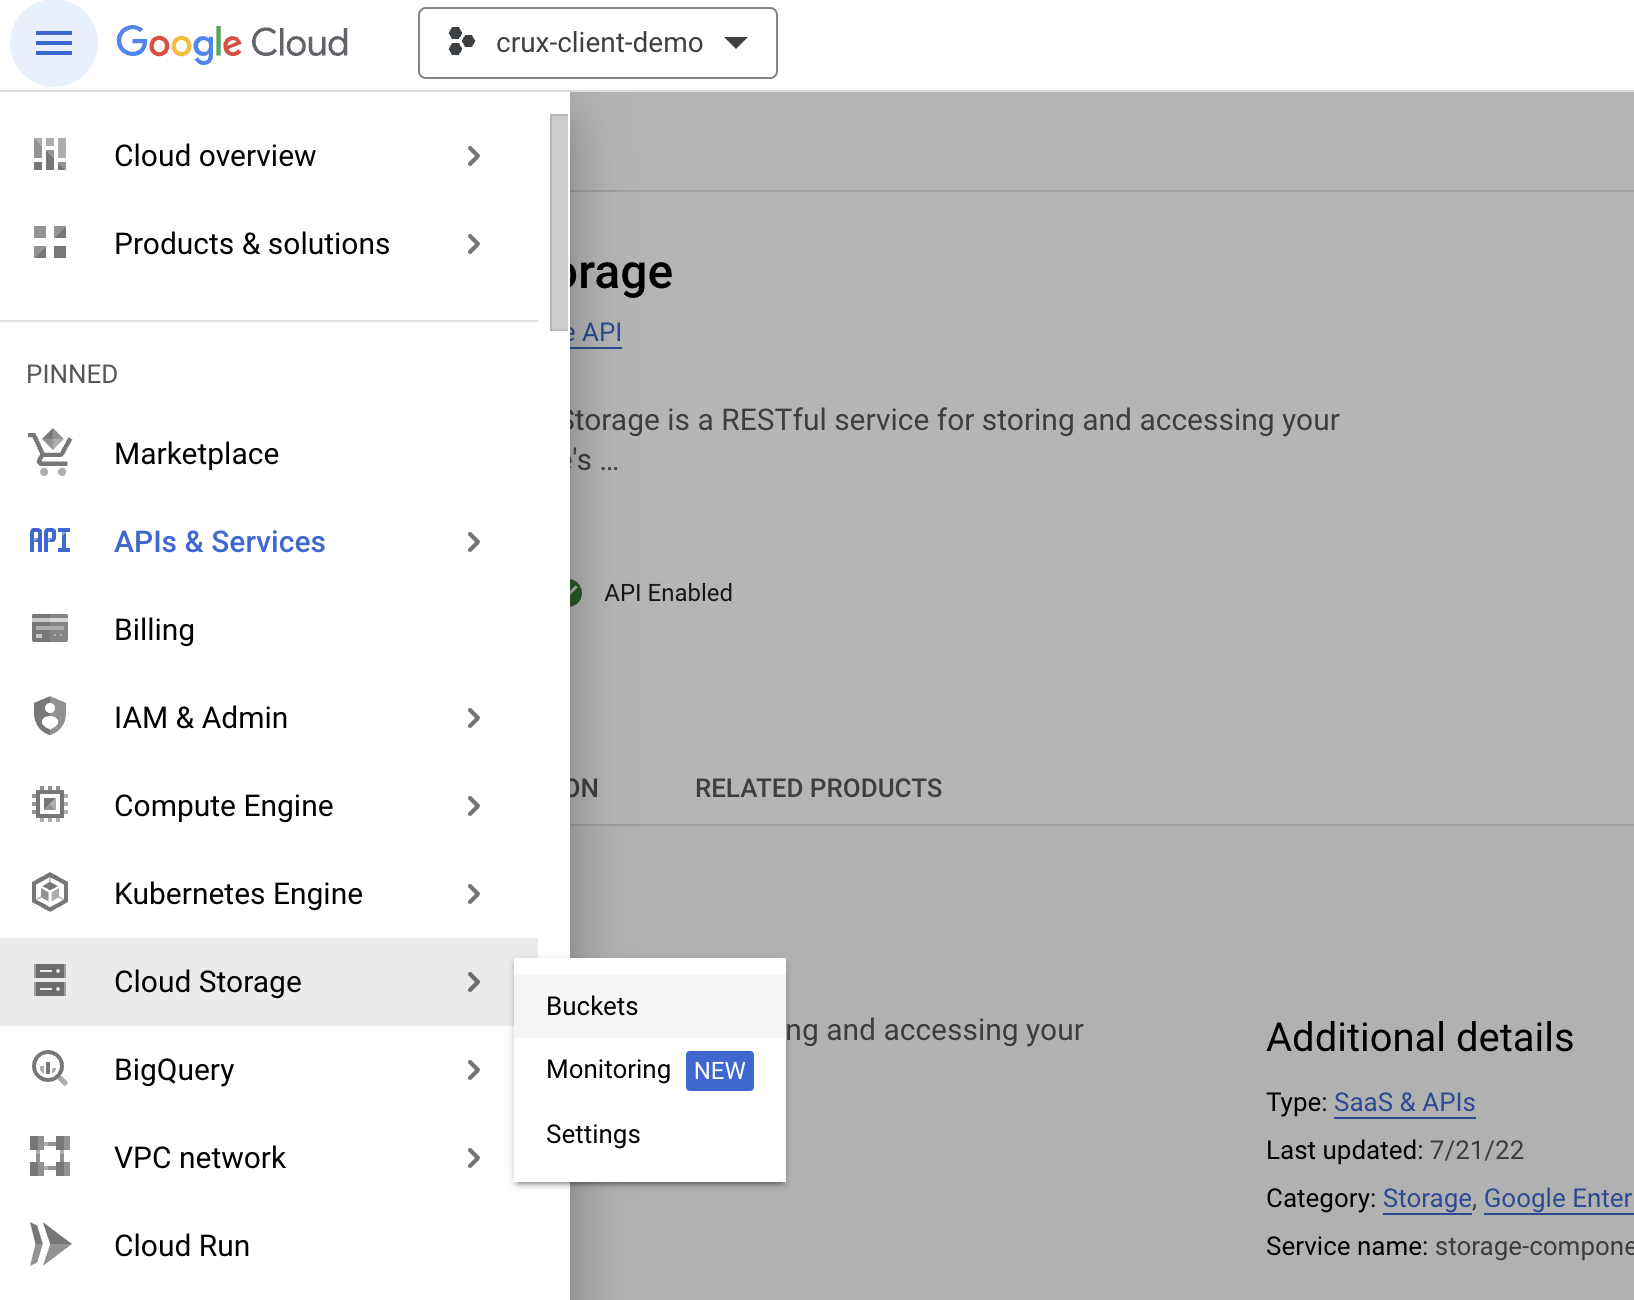
Task: Open BigQuery menu item label
Action: pyautogui.click(x=174, y=1070)
